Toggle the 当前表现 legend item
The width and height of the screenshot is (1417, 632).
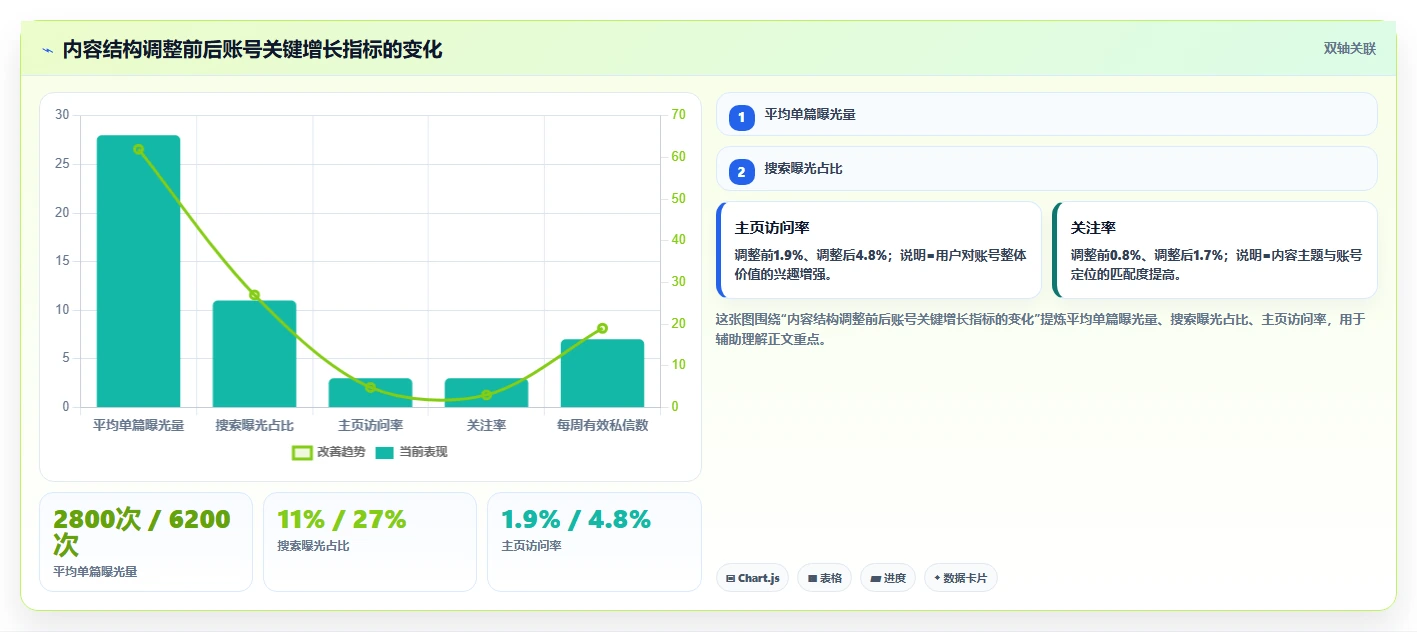click(x=411, y=452)
